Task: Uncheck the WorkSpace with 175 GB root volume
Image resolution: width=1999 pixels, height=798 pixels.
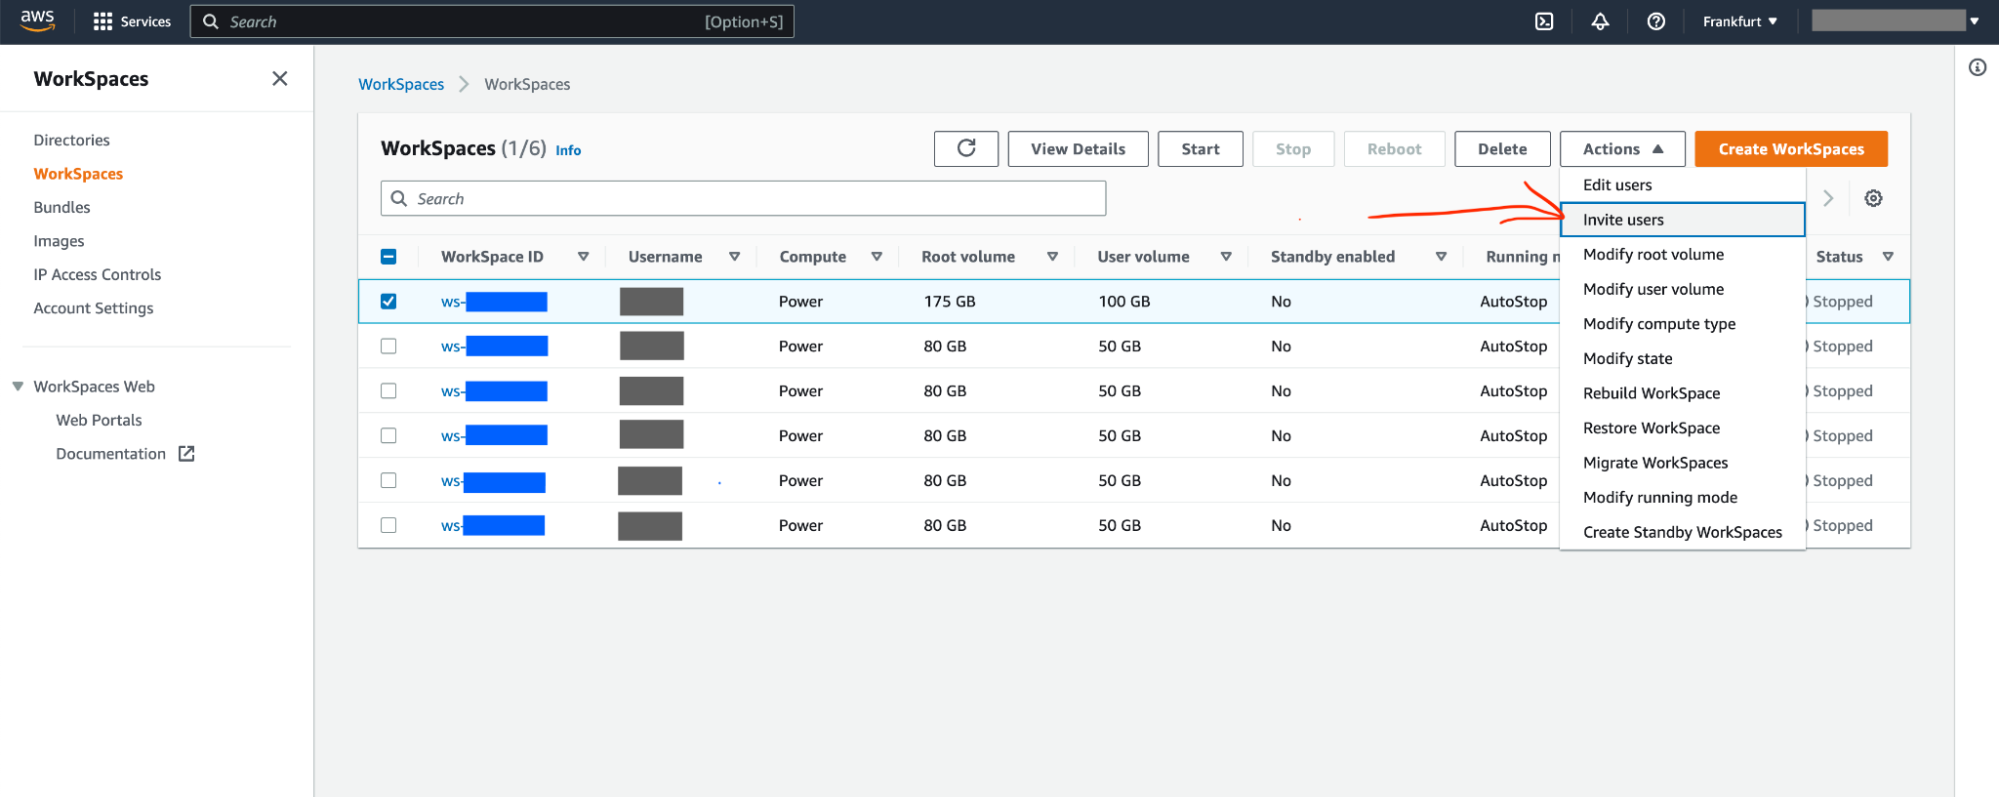Action: coord(389,301)
